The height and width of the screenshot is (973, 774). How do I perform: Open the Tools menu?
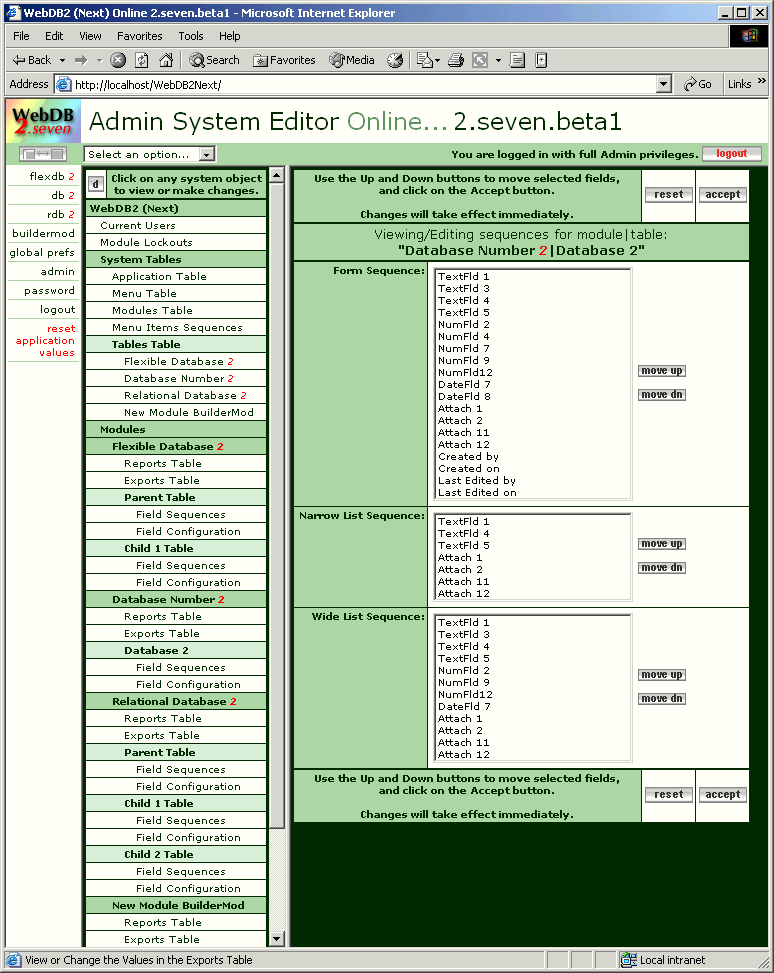click(191, 36)
